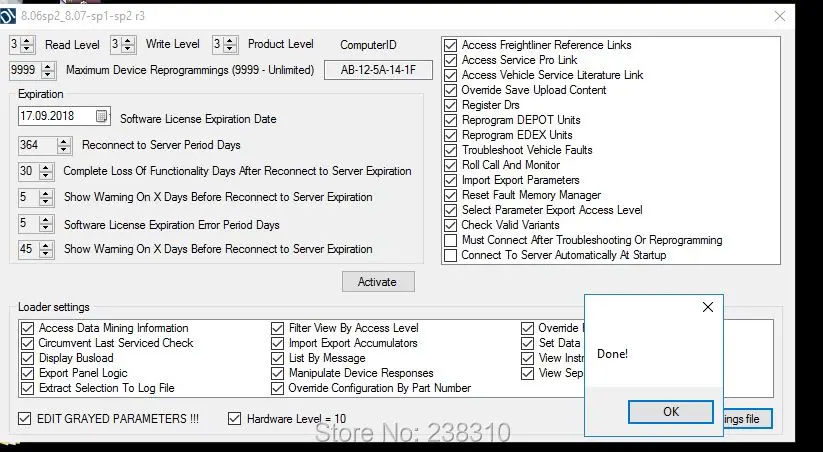Close the Done message dialog

pyautogui.click(x=708, y=307)
